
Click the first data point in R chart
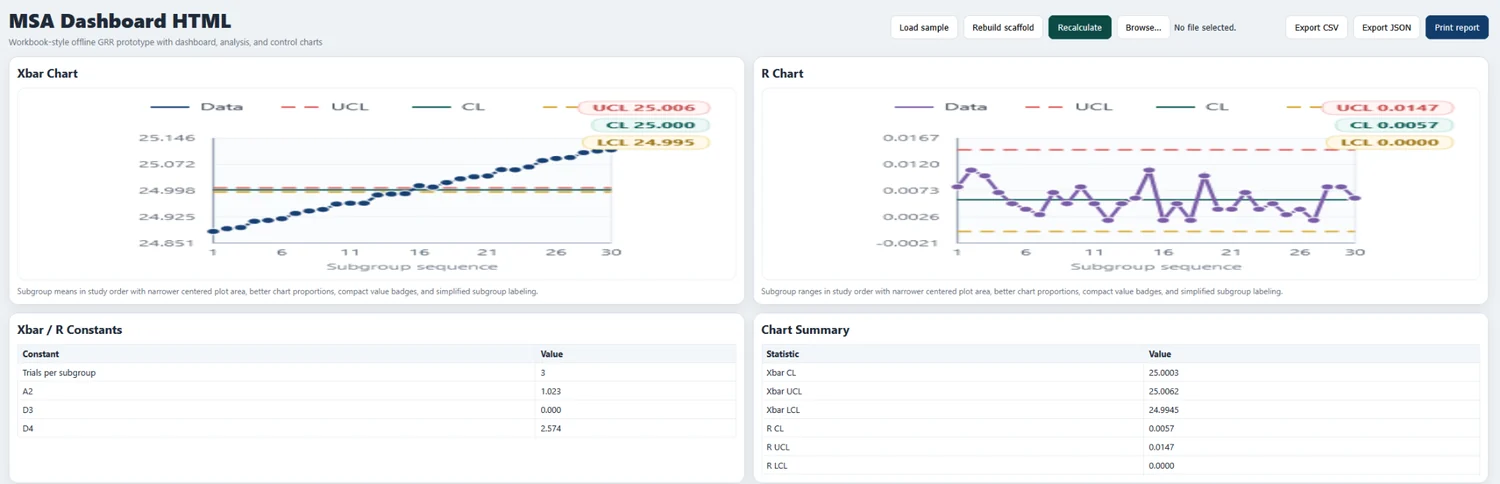click(957, 187)
